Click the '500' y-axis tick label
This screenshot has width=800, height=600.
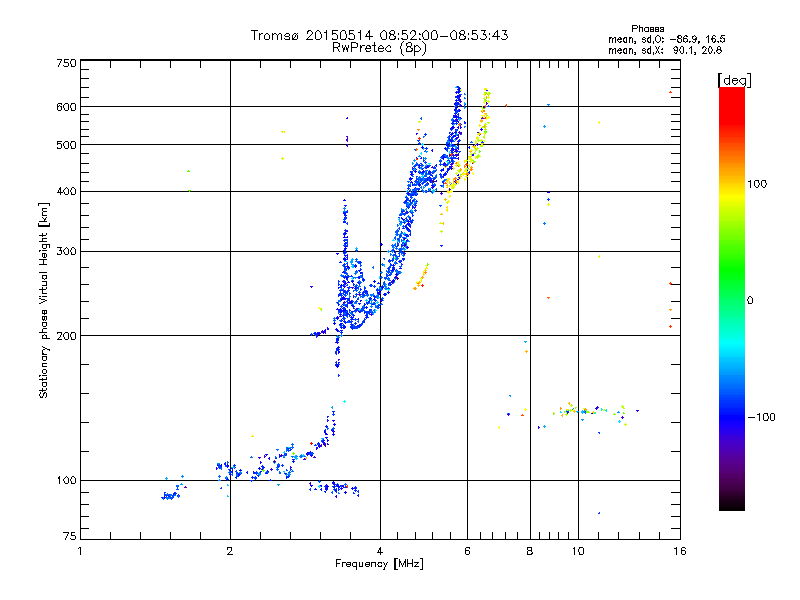[x=66, y=145]
